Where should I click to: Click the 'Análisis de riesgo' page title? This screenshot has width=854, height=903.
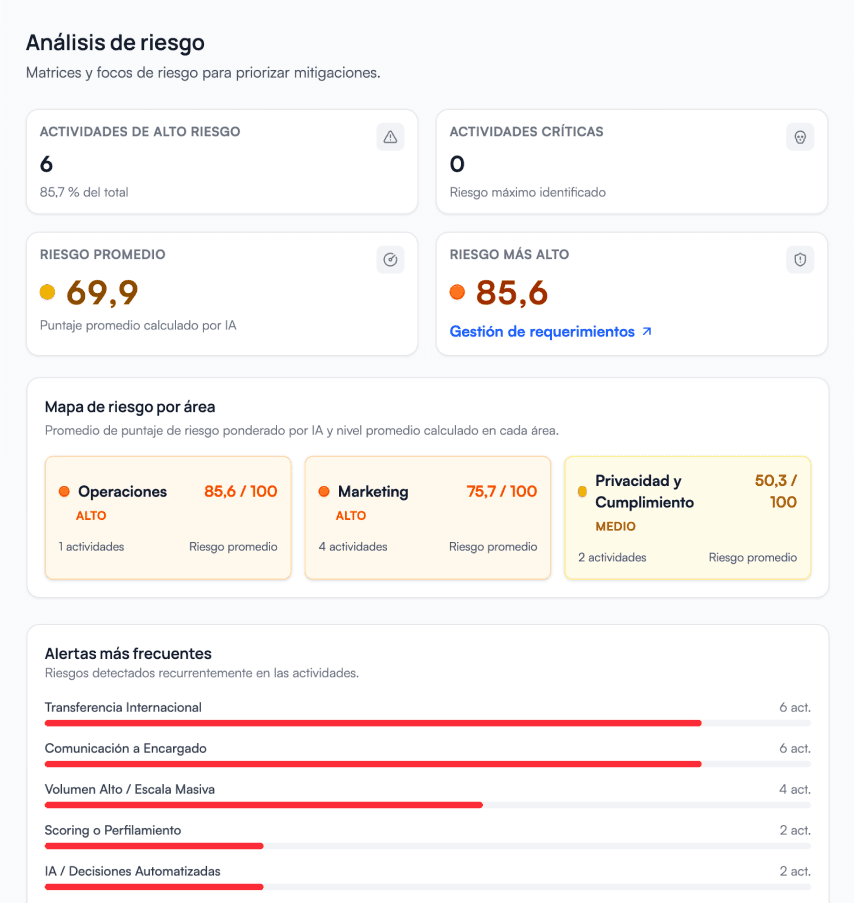point(115,43)
